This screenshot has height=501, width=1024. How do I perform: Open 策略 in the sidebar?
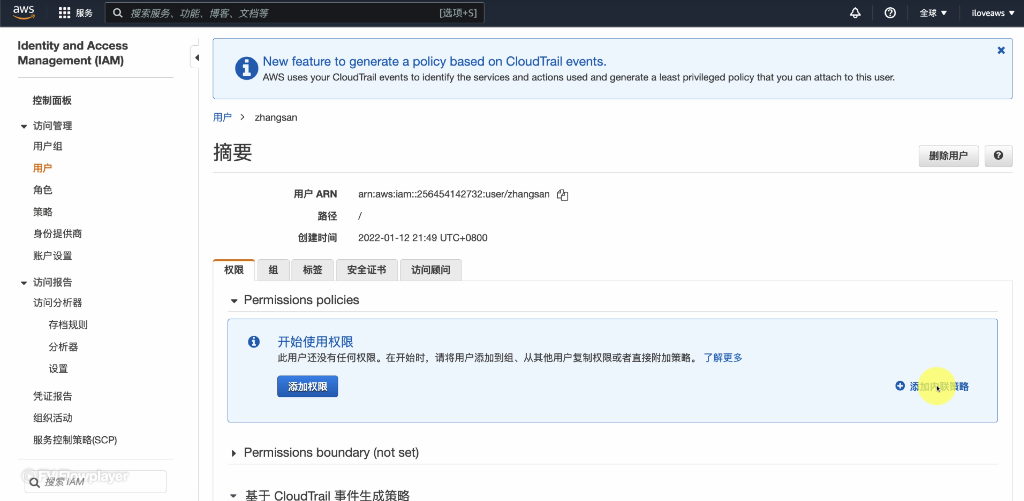(x=42, y=212)
